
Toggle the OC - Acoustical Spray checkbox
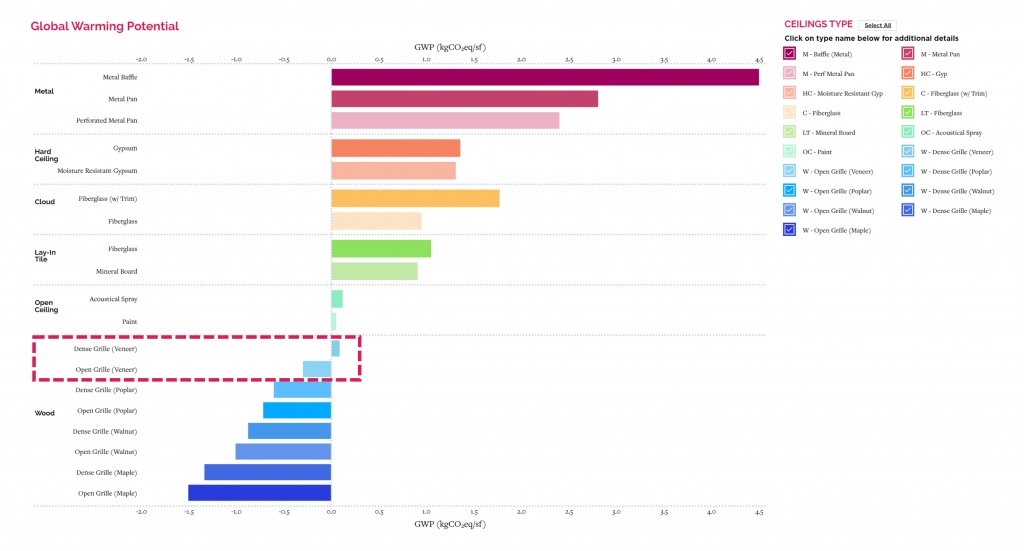908,132
